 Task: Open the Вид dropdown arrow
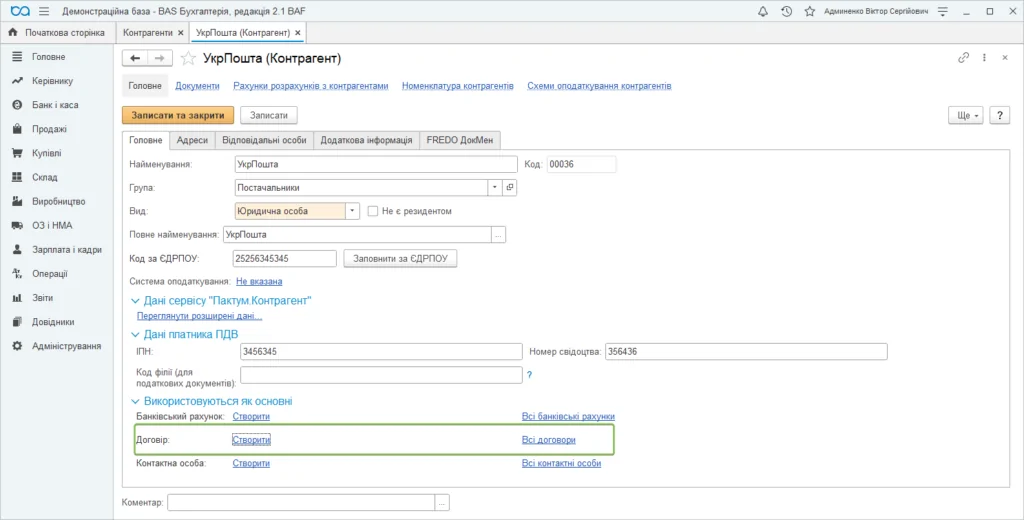[353, 211]
